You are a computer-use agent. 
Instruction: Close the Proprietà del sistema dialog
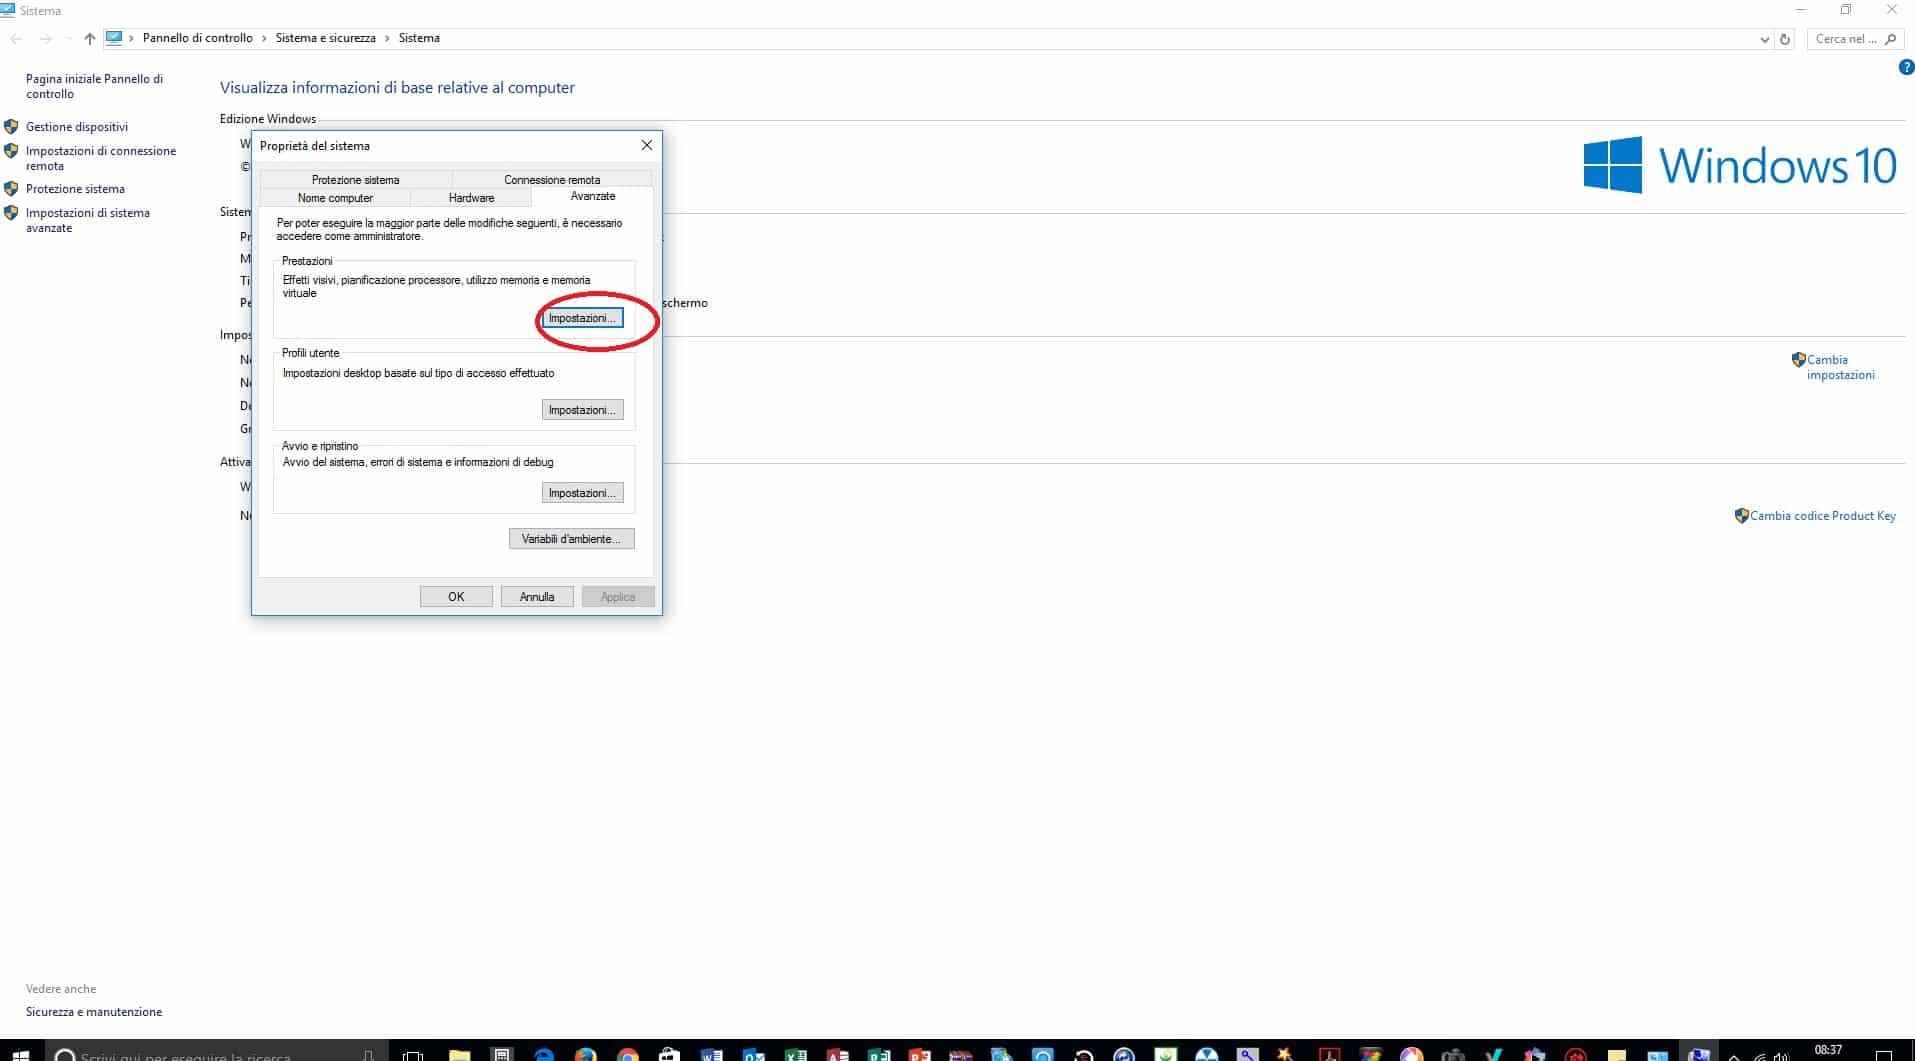(647, 145)
